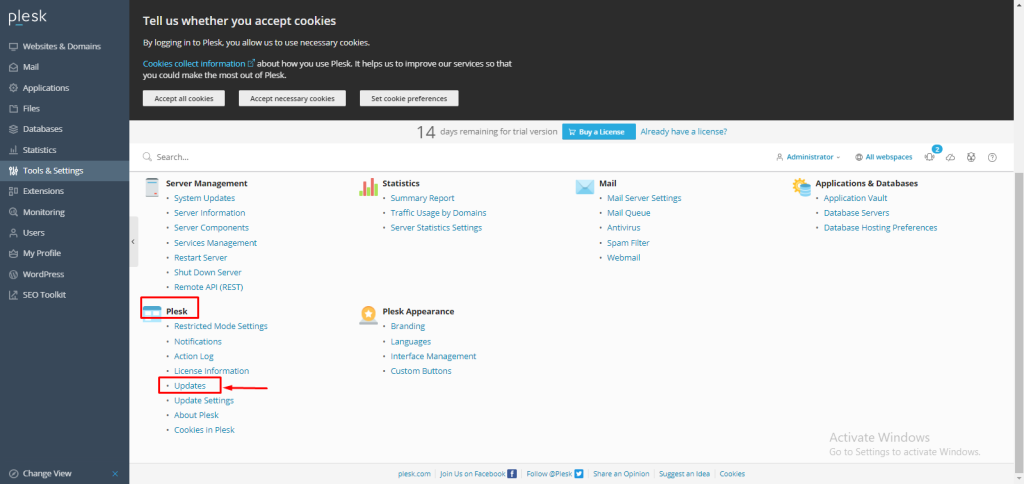Click Shut Down Server link
1024x484 pixels.
point(208,272)
